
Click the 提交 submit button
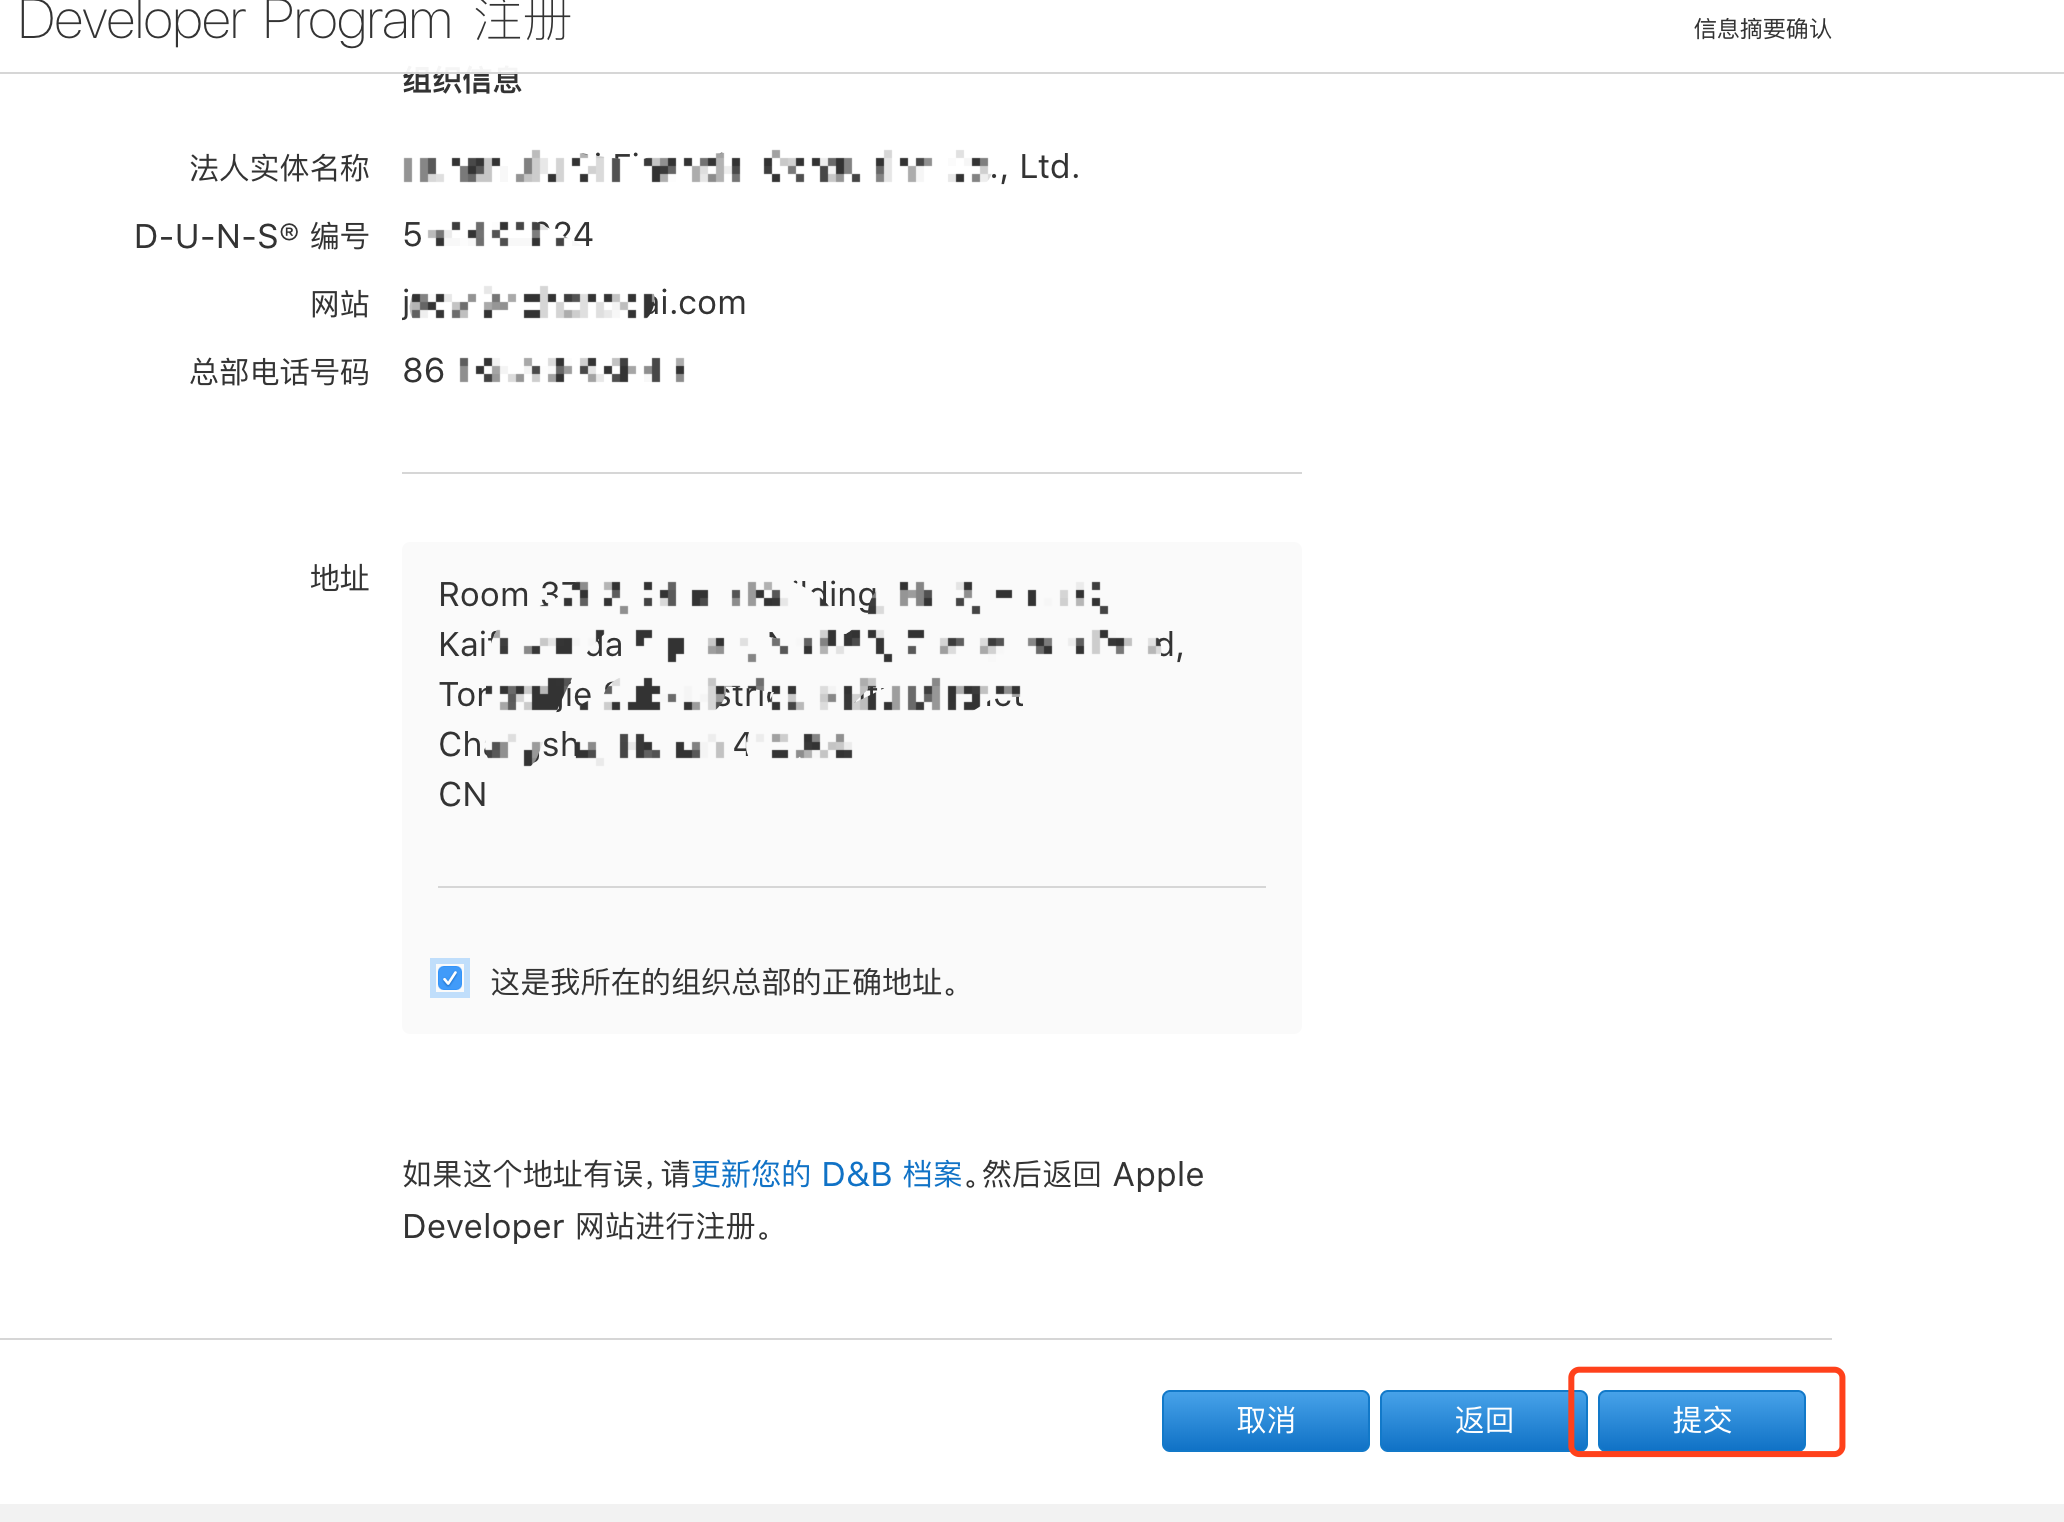(x=1701, y=1419)
